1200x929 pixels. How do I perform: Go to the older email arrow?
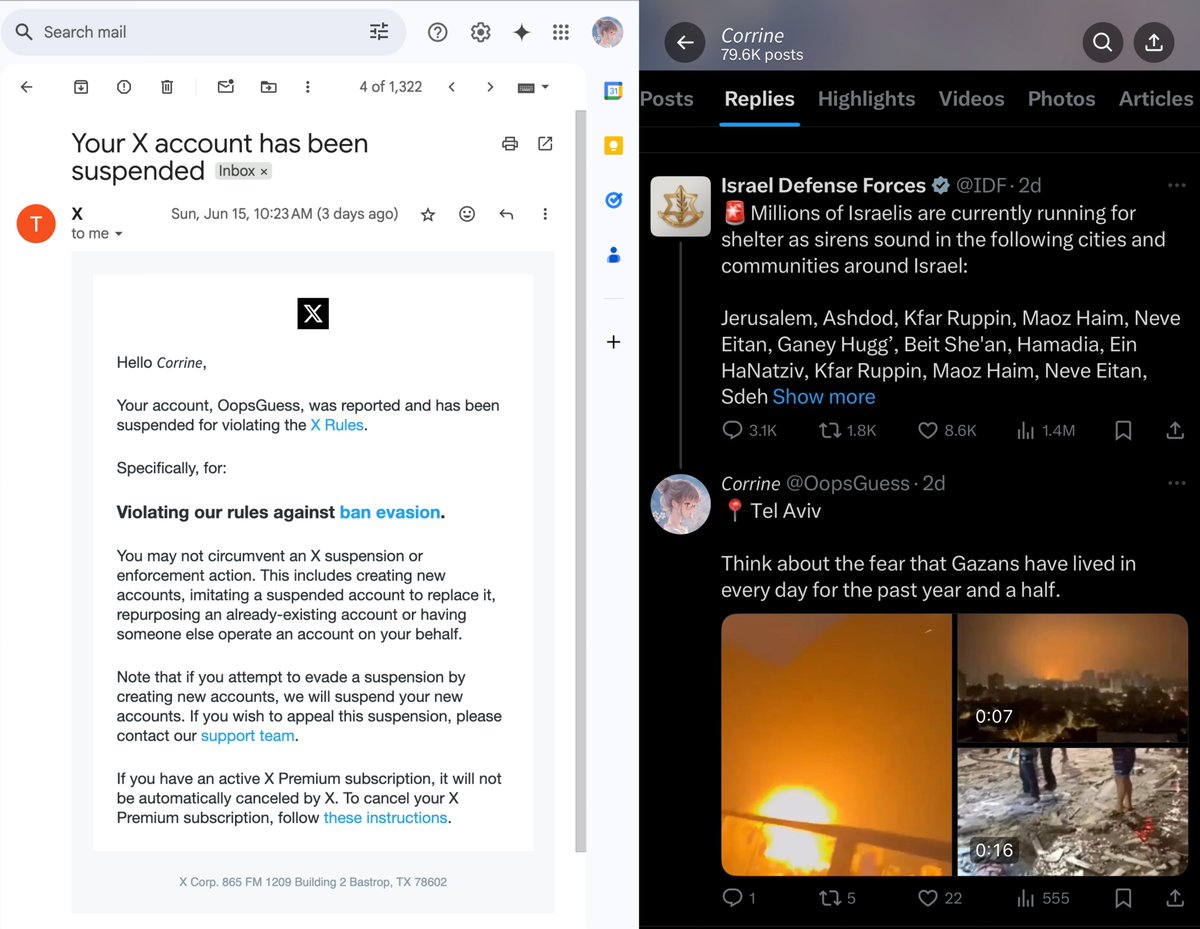(490, 87)
